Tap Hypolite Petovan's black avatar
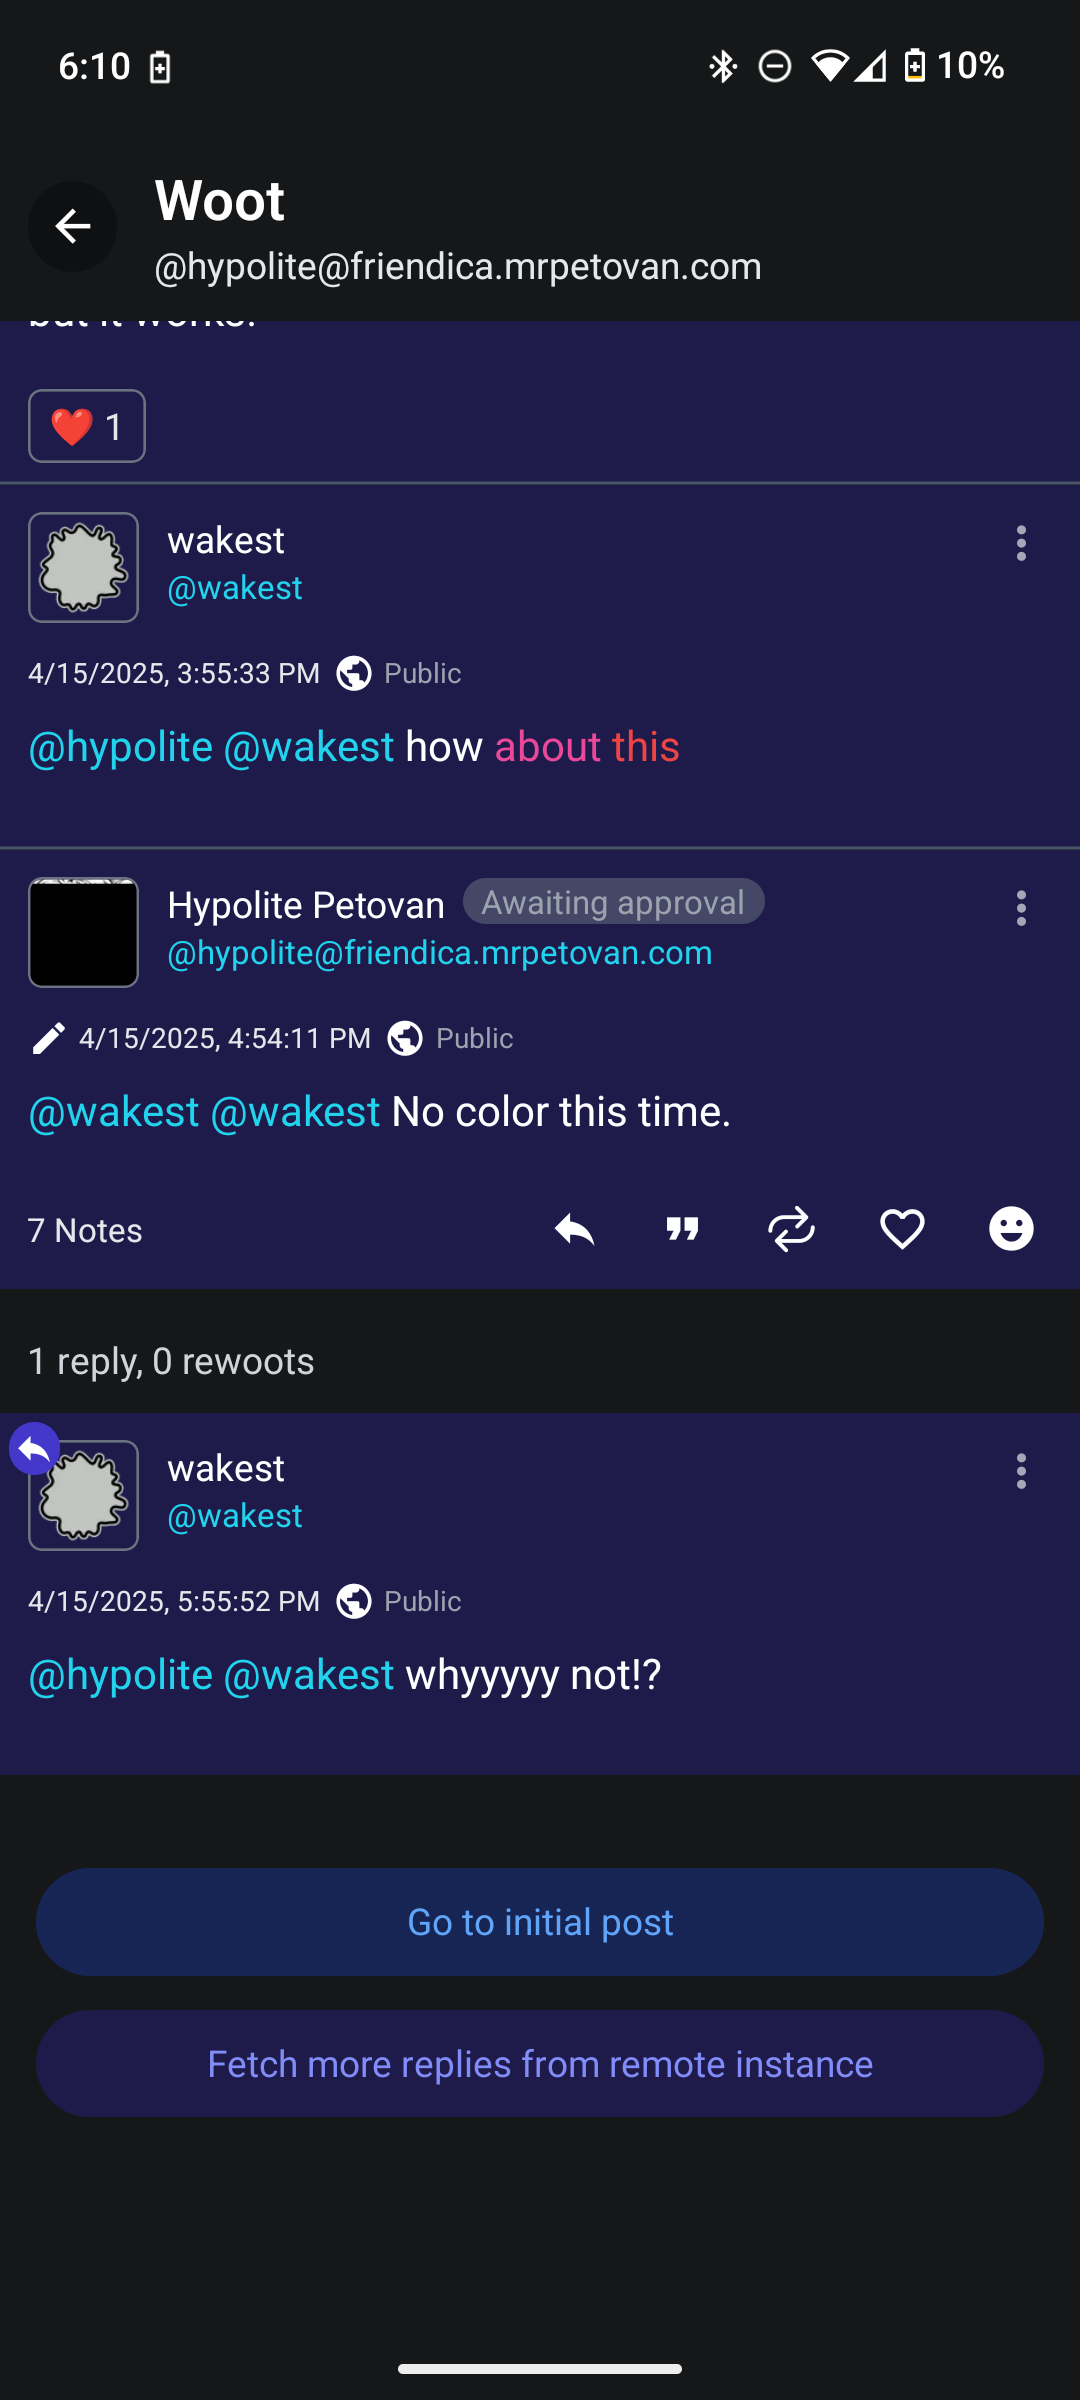1080x2400 pixels. click(x=83, y=932)
